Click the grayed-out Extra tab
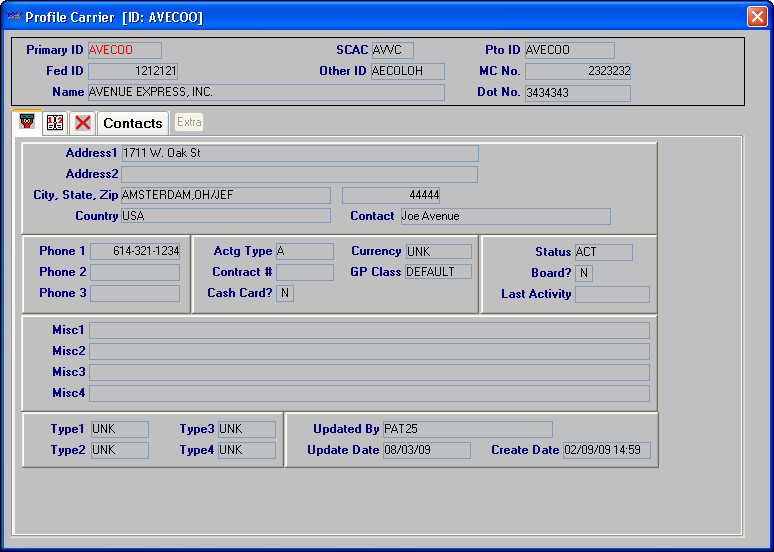 tap(189, 122)
